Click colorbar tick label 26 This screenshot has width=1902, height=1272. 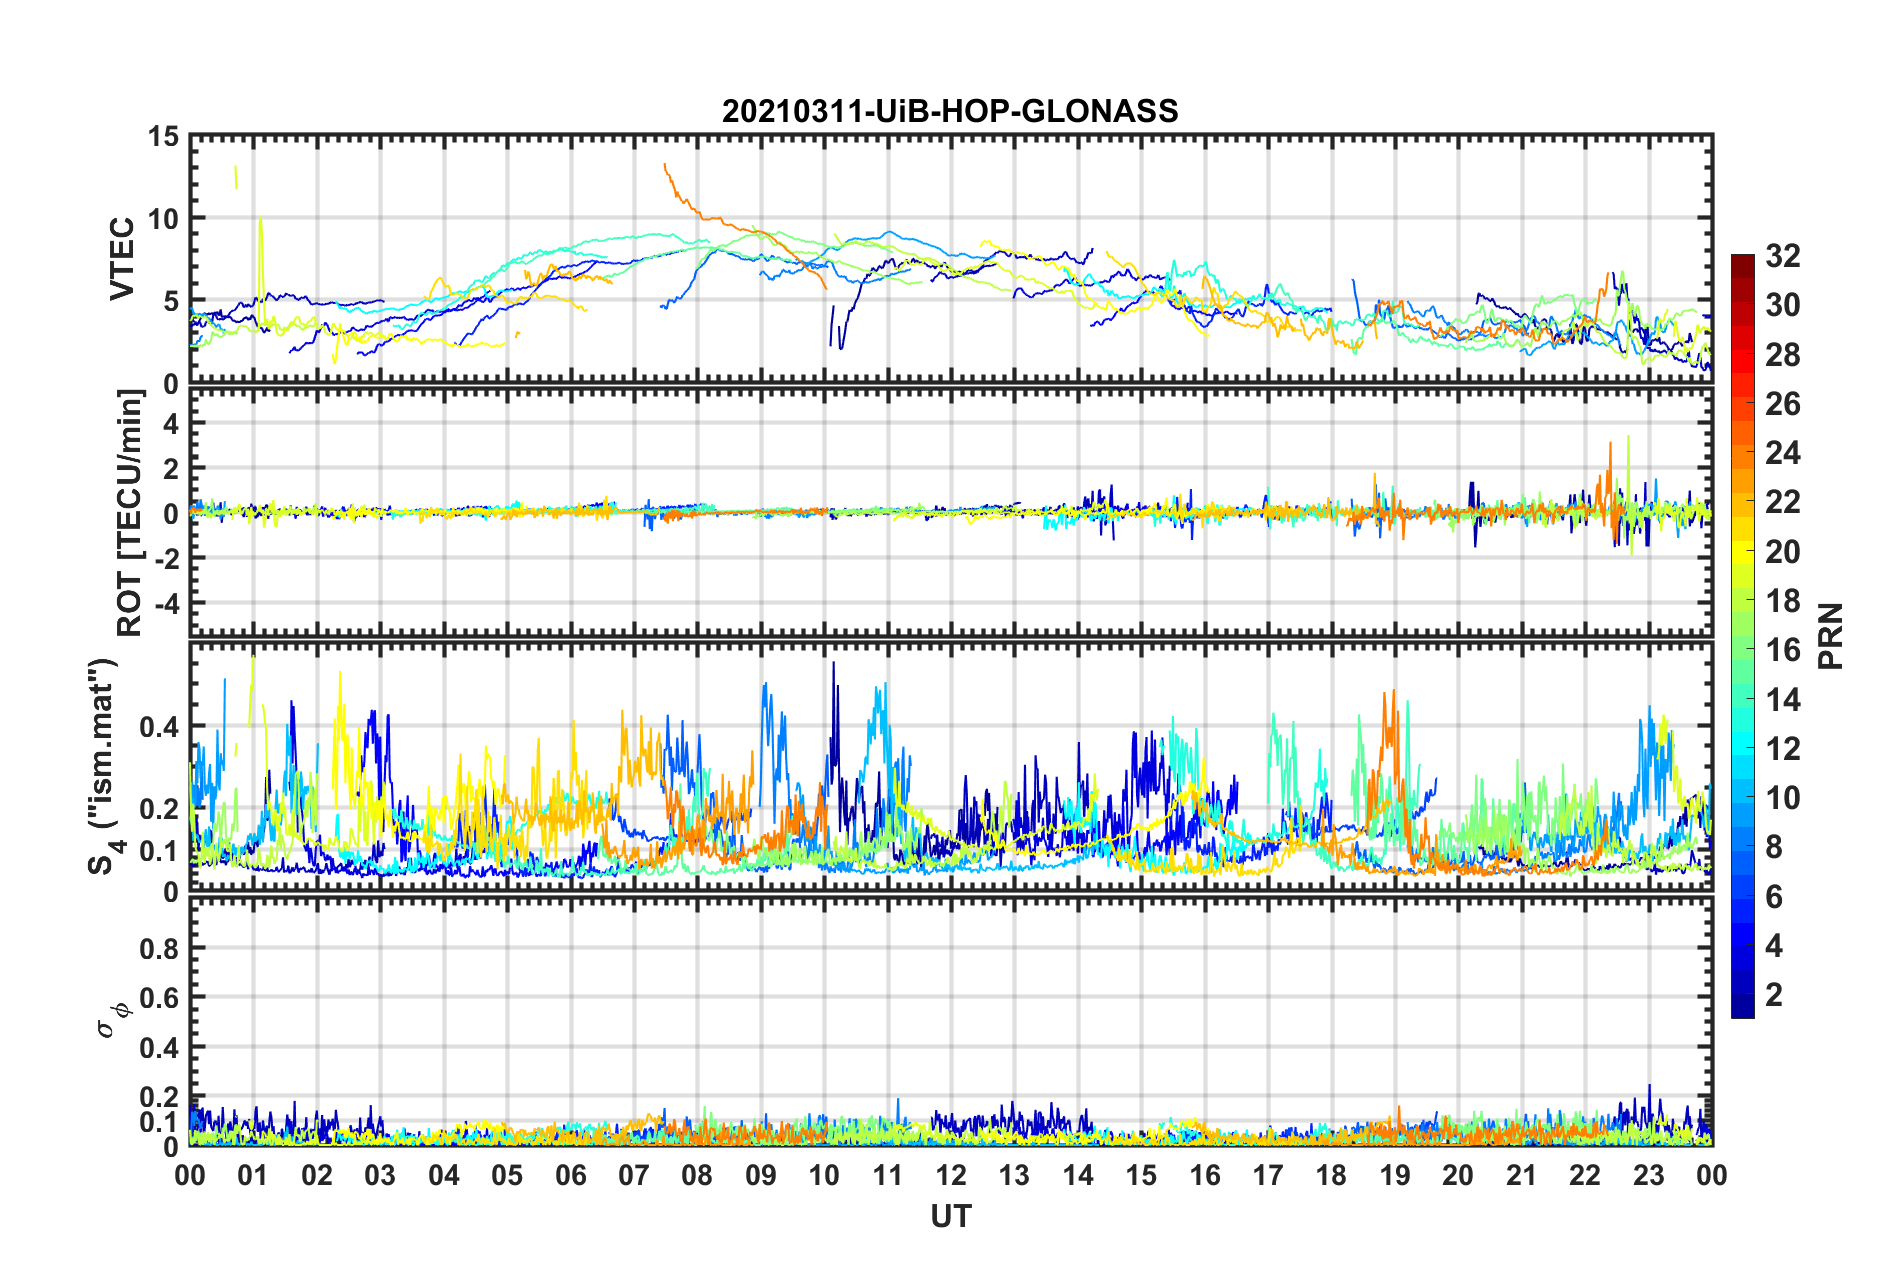1782,404
